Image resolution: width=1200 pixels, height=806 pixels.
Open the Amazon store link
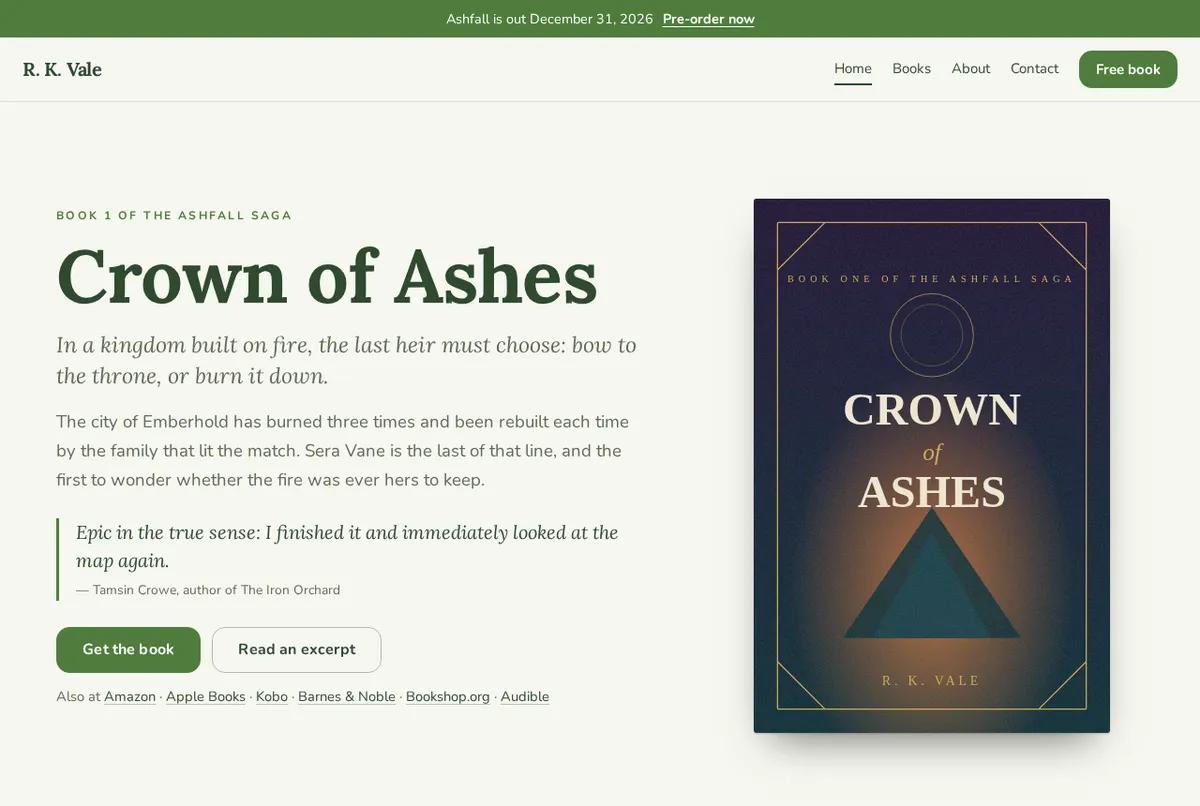point(130,697)
